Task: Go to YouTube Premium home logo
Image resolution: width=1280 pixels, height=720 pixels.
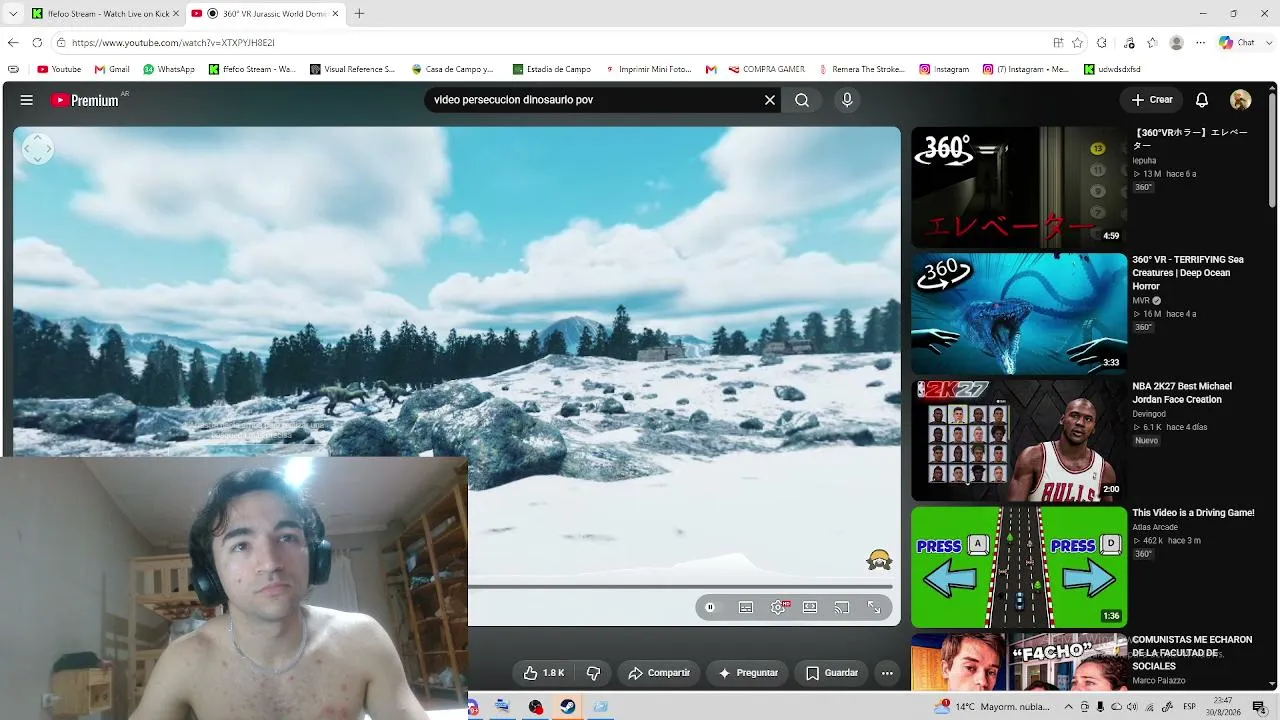Action: (x=85, y=100)
